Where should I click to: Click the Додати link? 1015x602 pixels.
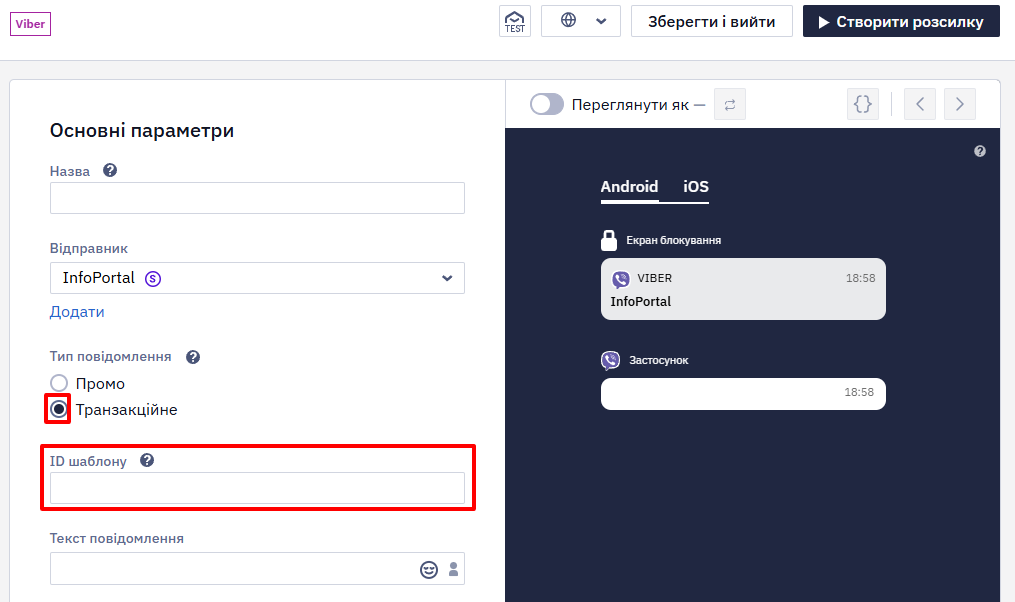[77, 312]
